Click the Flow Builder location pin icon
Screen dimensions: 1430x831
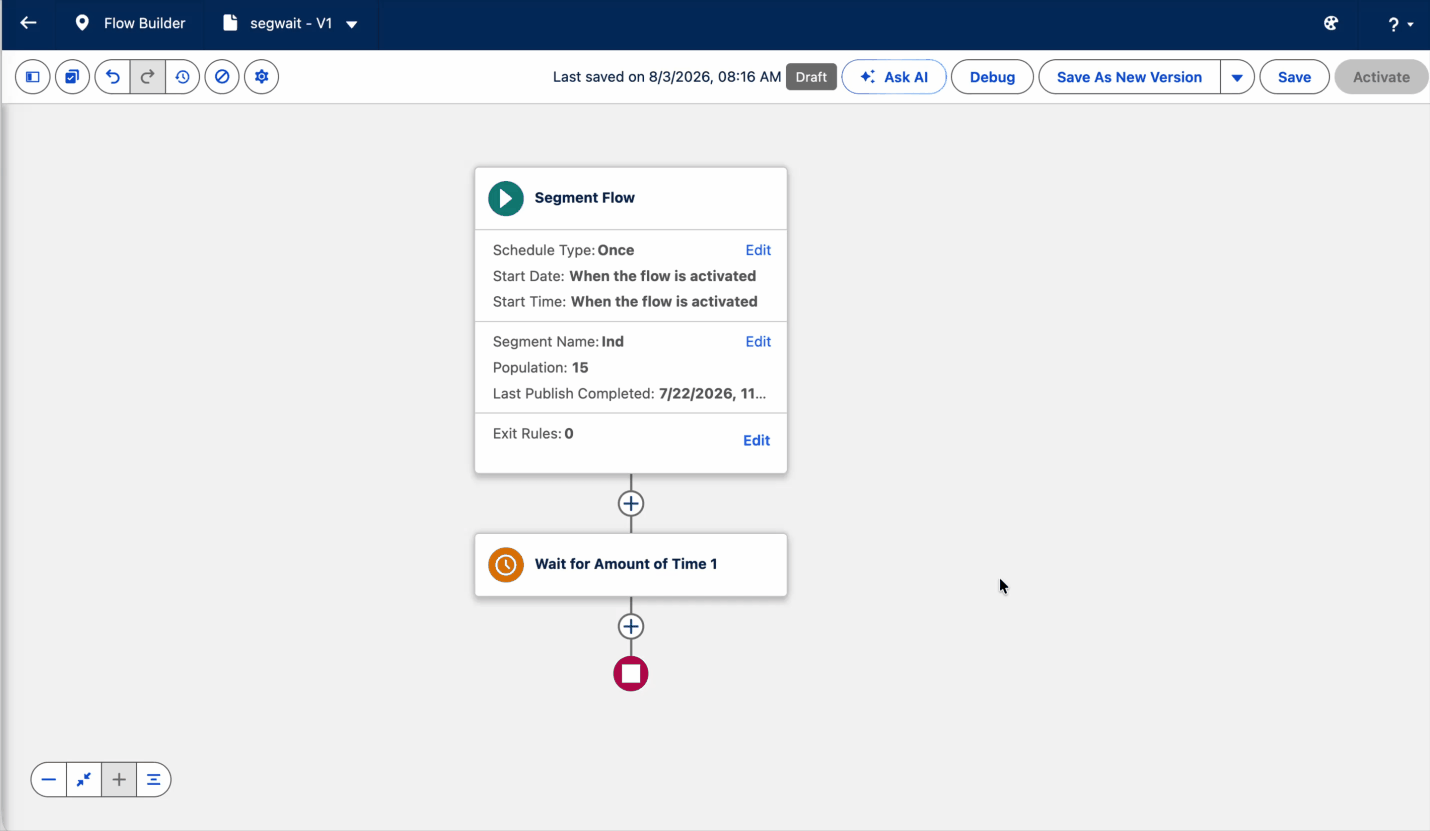click(x=82, y=23)
